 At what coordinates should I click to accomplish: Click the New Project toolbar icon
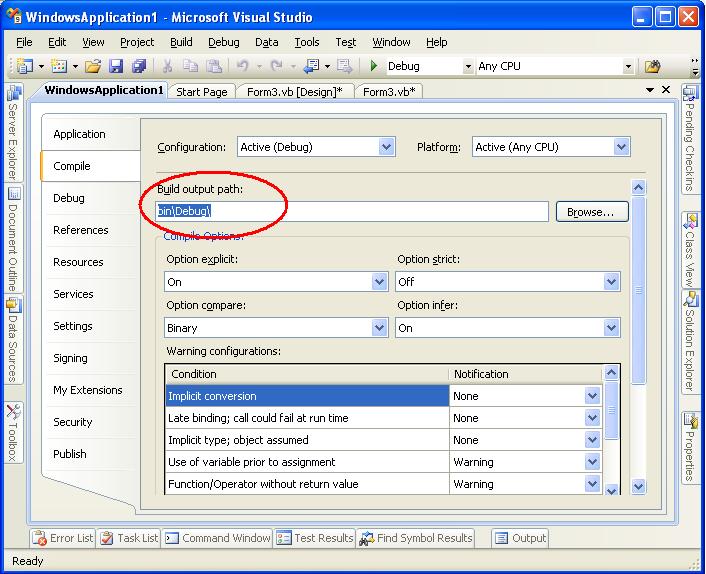pyautogui.click(x=24, y=66)
